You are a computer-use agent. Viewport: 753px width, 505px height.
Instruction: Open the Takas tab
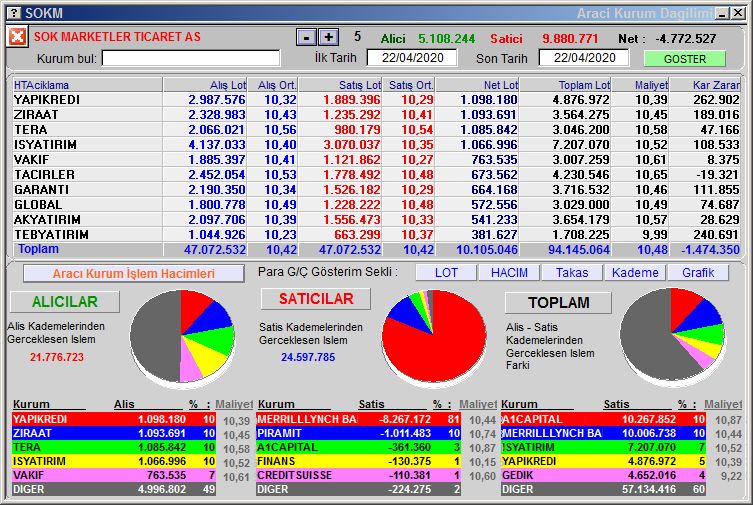572,273
